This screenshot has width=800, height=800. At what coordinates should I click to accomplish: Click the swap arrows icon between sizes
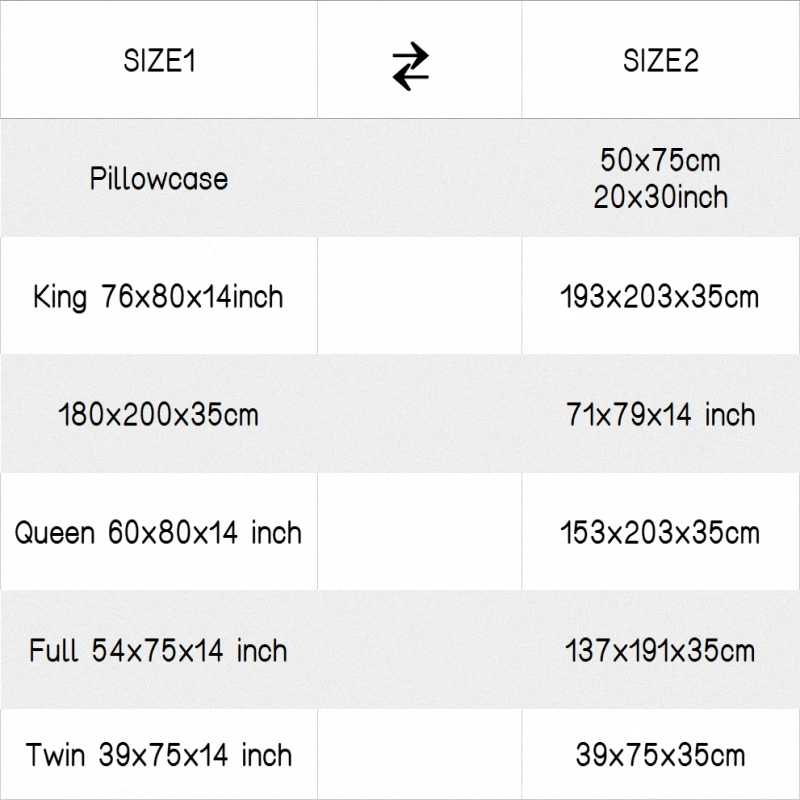click(410, 67)
